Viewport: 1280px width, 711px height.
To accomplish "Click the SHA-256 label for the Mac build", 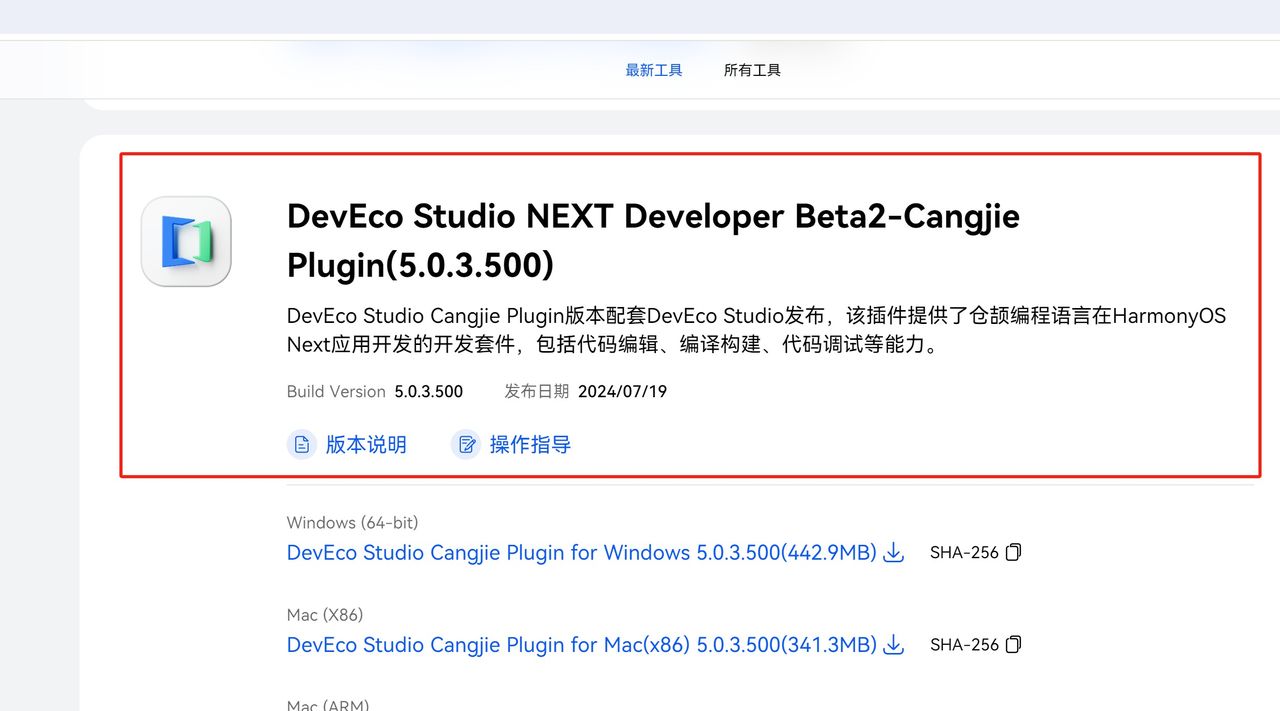I will [x=963, y=644].
